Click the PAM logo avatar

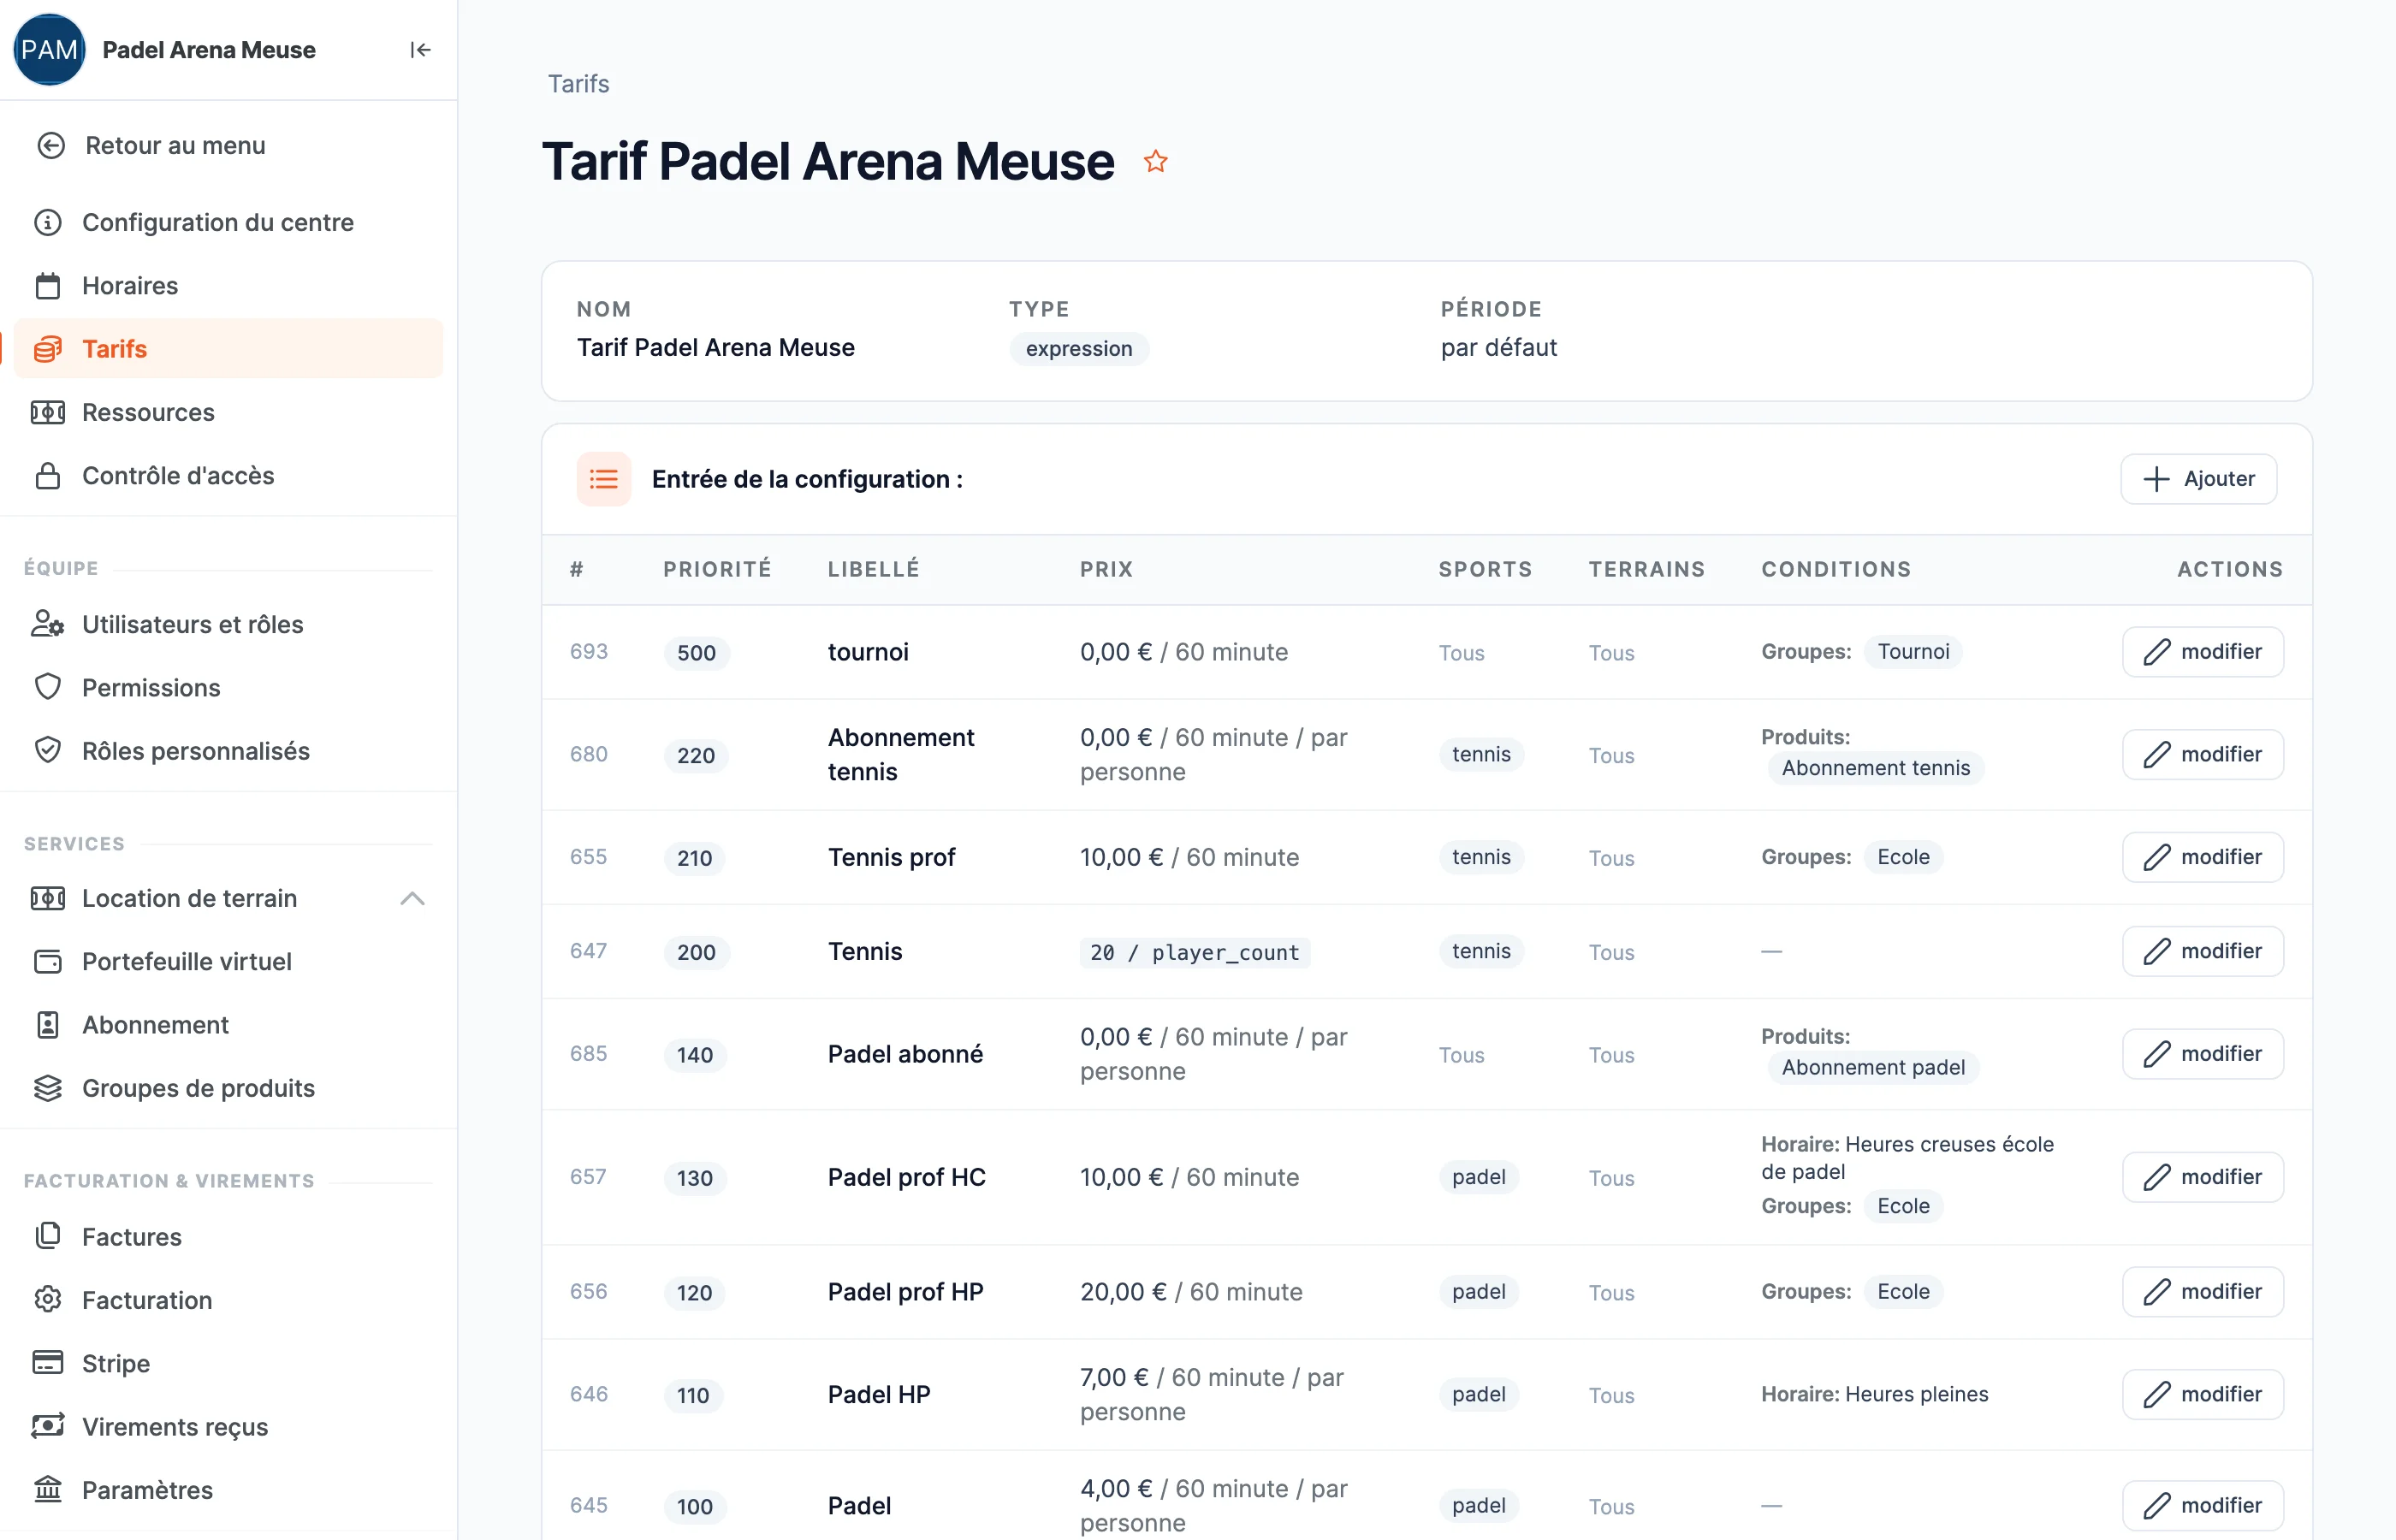click(x=49, y=50)
